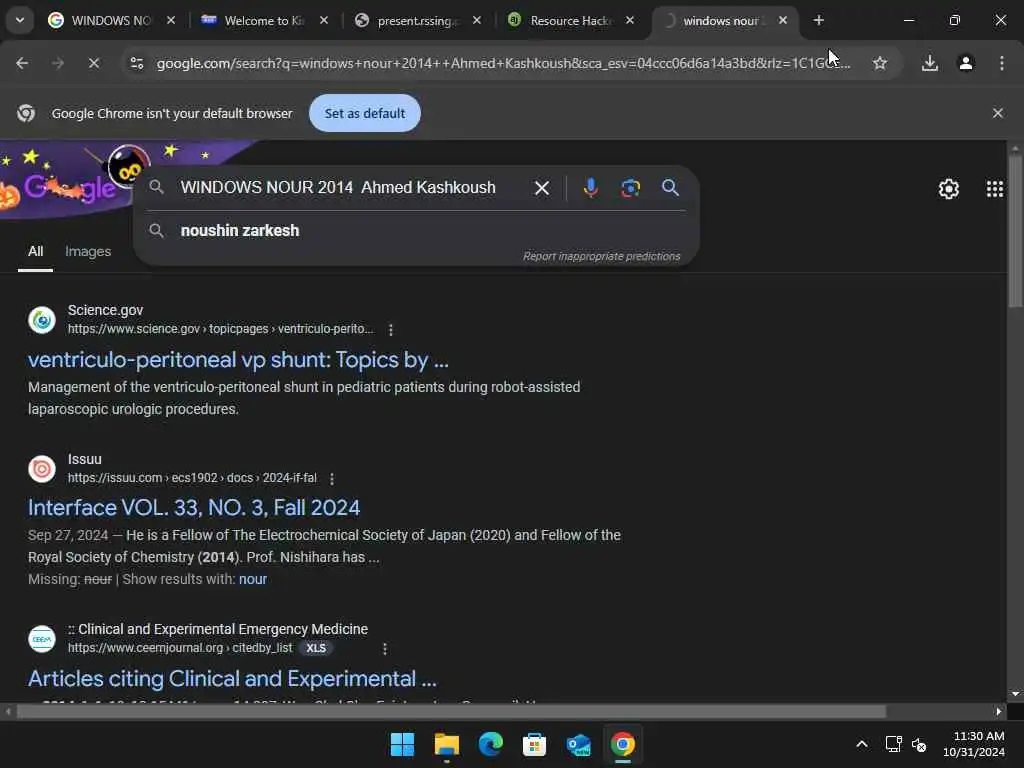This screenshot has height=768, width=1024.
Task: Click the horizontal scrollbar thumb
Action: [451, 711]
